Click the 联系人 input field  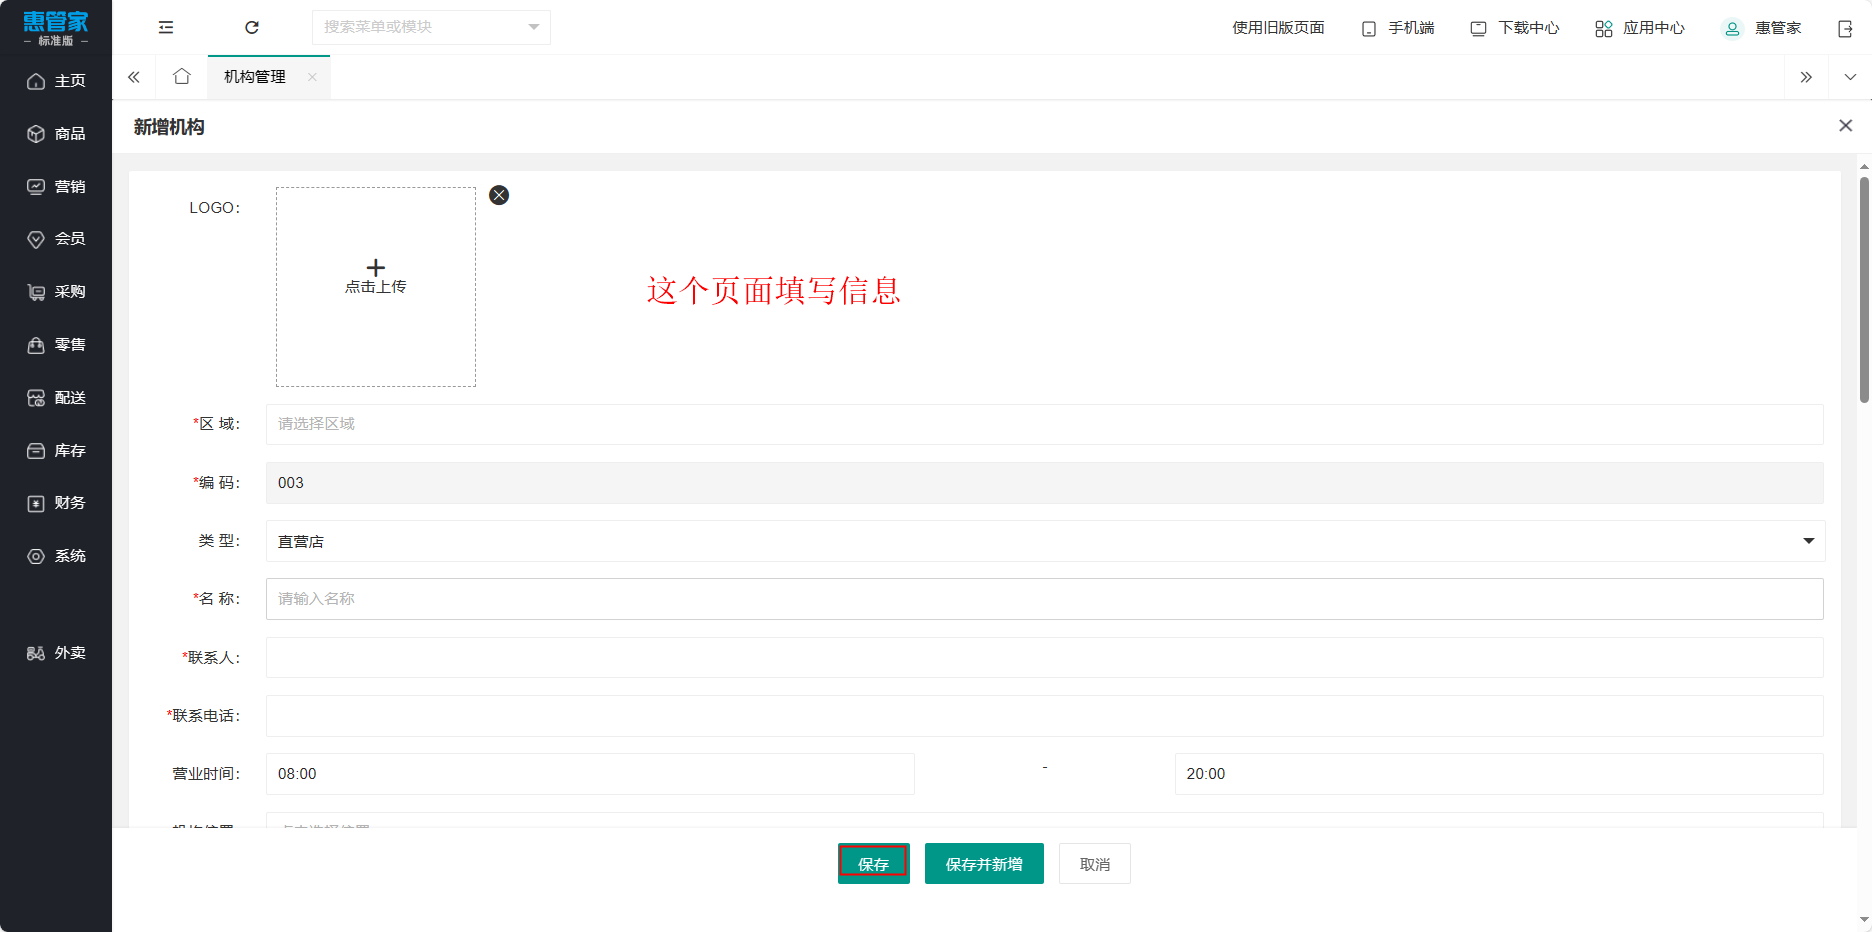pyautogui.click(x=1045, y=658)
